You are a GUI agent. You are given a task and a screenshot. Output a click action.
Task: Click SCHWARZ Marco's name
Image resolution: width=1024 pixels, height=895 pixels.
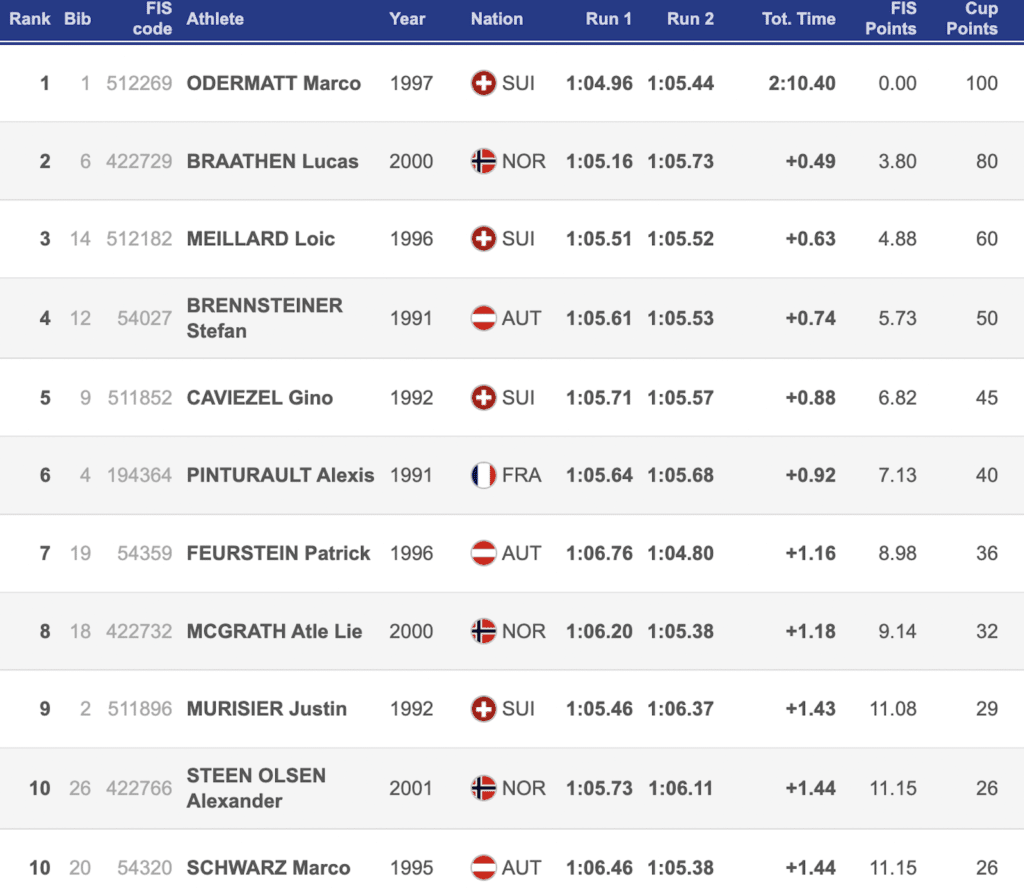tap(268, 867)
